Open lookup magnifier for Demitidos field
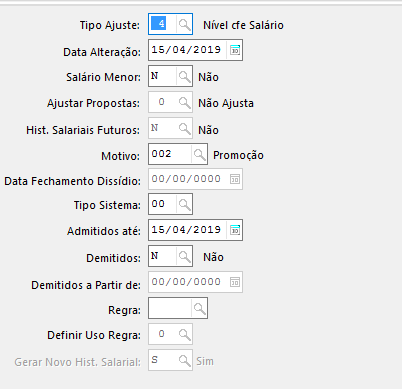The height and width of the screenshot is (389, 402). click(184, 256)
